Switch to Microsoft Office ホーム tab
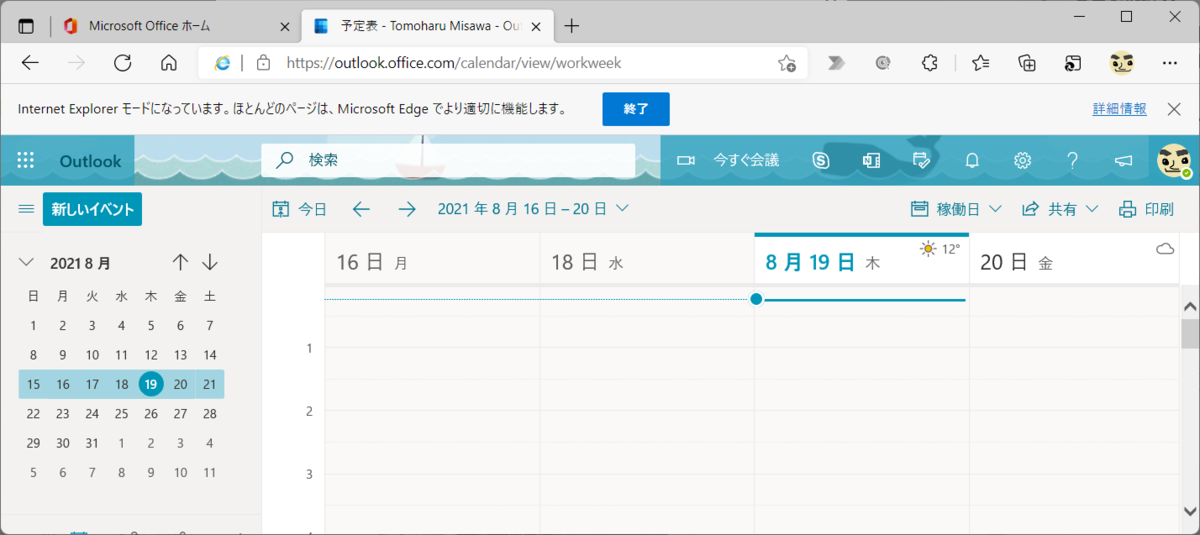The image size is (1200, 535). [x=176, y=26]
